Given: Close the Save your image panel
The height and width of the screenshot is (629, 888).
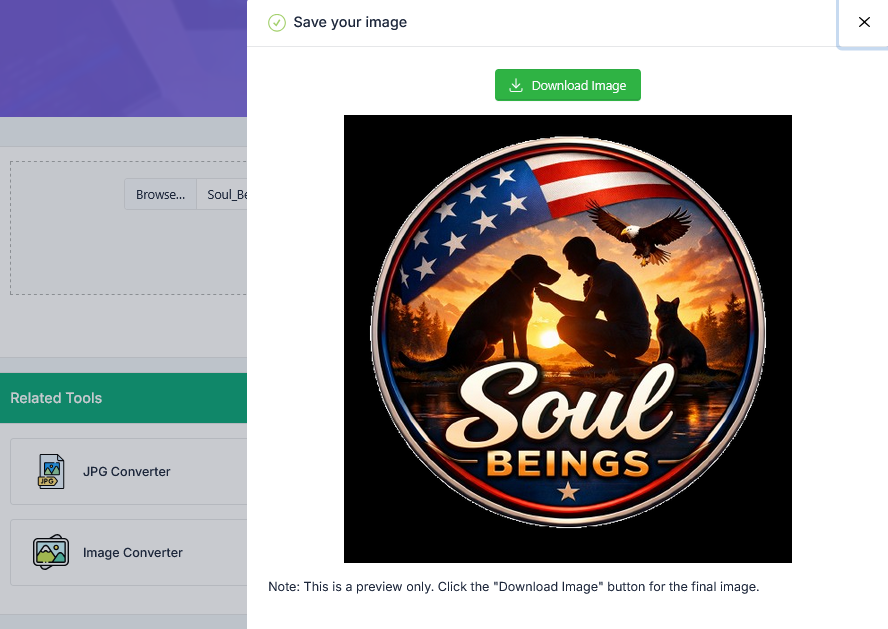Looking at the screenshot, I should pyautogui.click(x=864, y=22).
